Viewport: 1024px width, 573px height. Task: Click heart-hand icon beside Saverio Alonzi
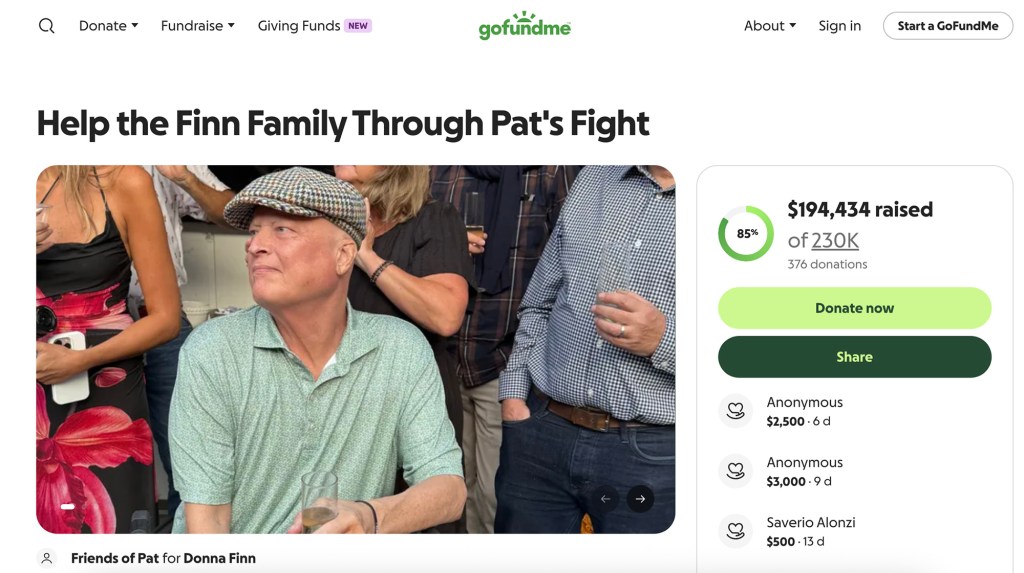click(x=736, y=531)
